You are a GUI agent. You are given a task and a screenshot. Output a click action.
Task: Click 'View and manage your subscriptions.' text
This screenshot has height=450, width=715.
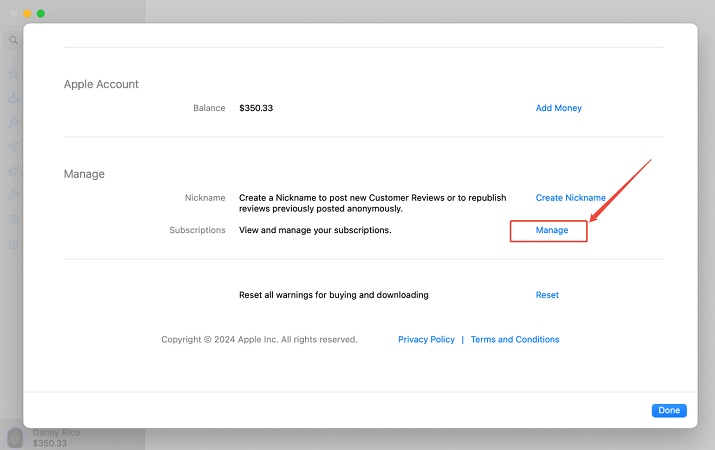click(315, 230)
